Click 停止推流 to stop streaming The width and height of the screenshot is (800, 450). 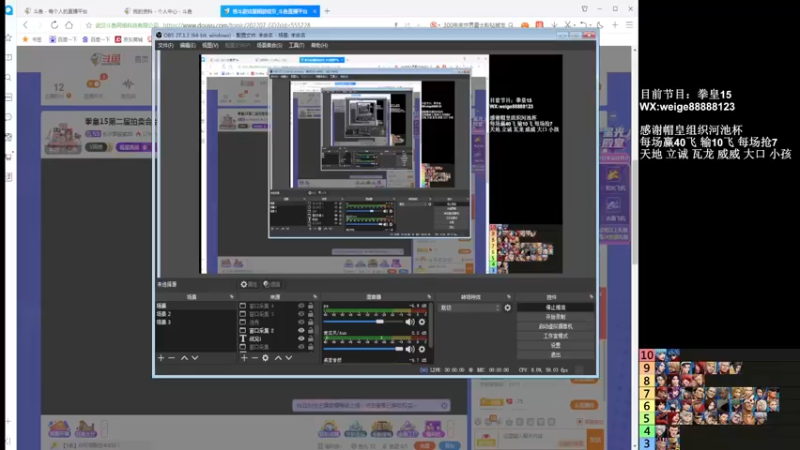coord(556,308)
